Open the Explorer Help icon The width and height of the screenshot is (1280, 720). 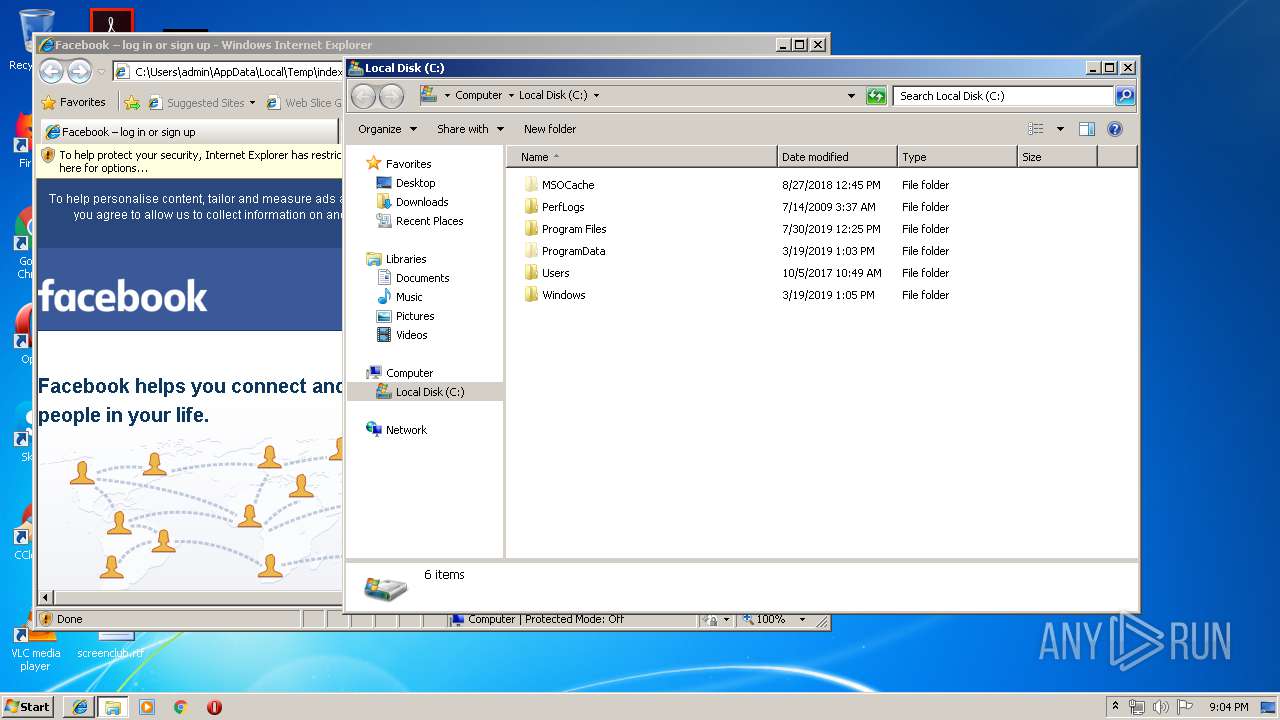pos(1115,129)
